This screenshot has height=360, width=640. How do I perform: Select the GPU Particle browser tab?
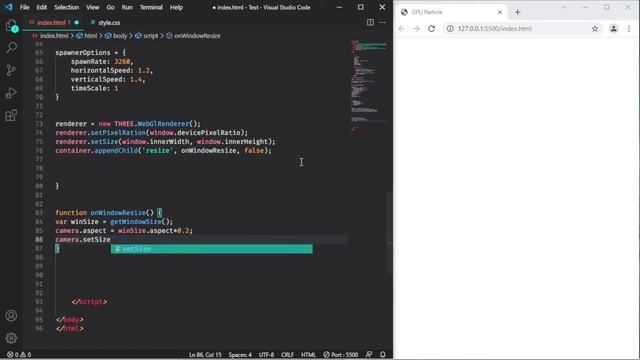click(451, 12)
